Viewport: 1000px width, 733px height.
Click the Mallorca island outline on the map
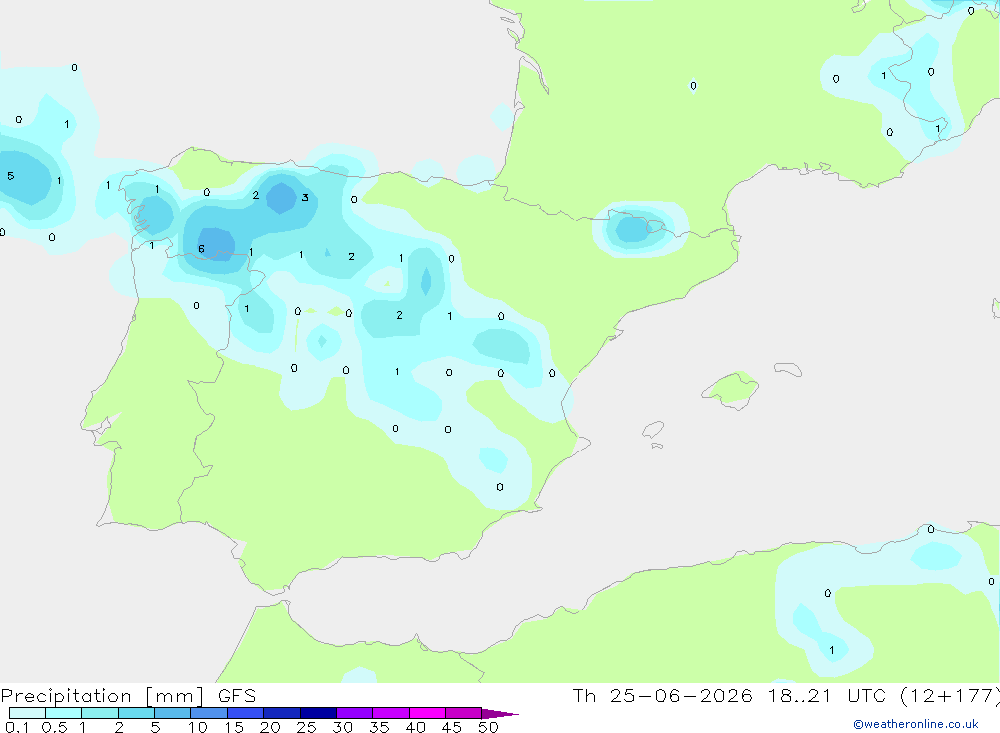(730, 389)
